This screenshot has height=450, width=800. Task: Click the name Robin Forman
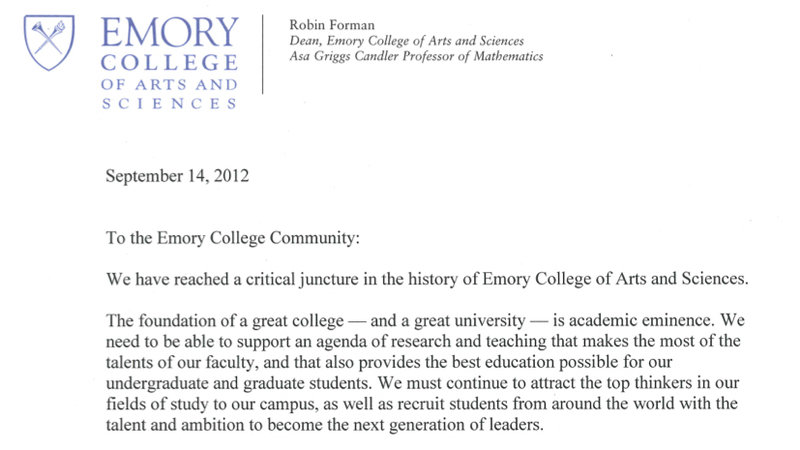tap(325, 23)
